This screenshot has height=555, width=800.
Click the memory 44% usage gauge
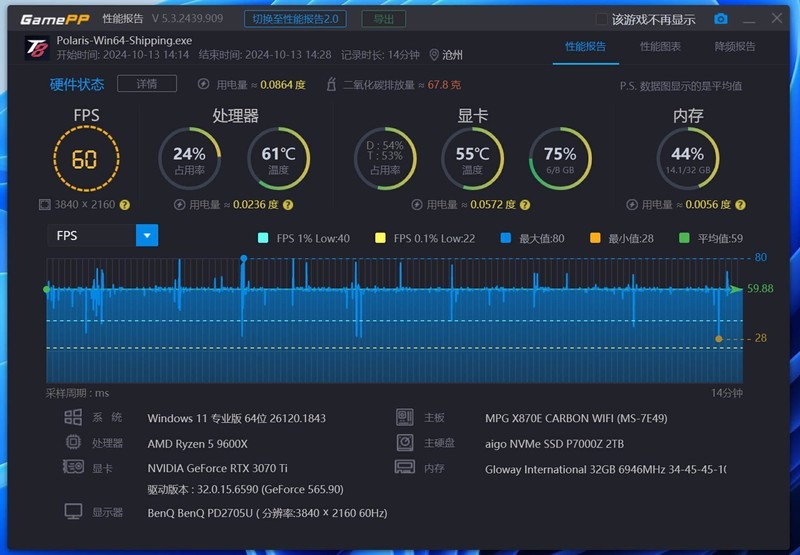coord(688,159)
